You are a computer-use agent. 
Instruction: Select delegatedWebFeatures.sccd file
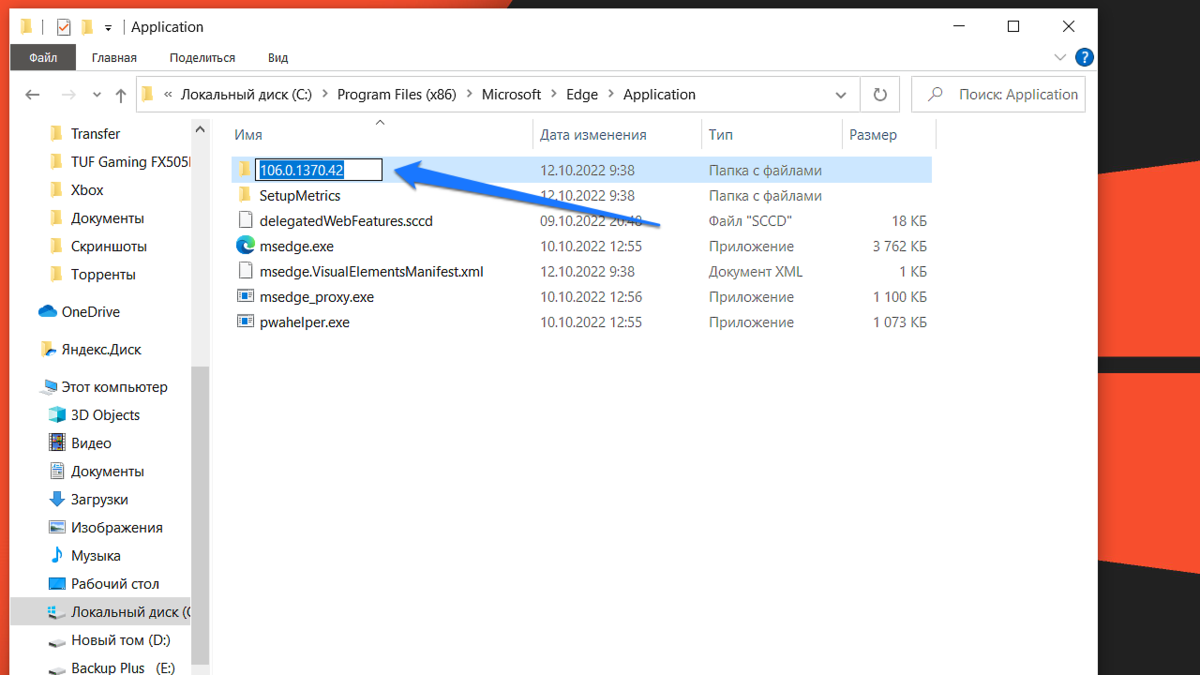(346, 221)
